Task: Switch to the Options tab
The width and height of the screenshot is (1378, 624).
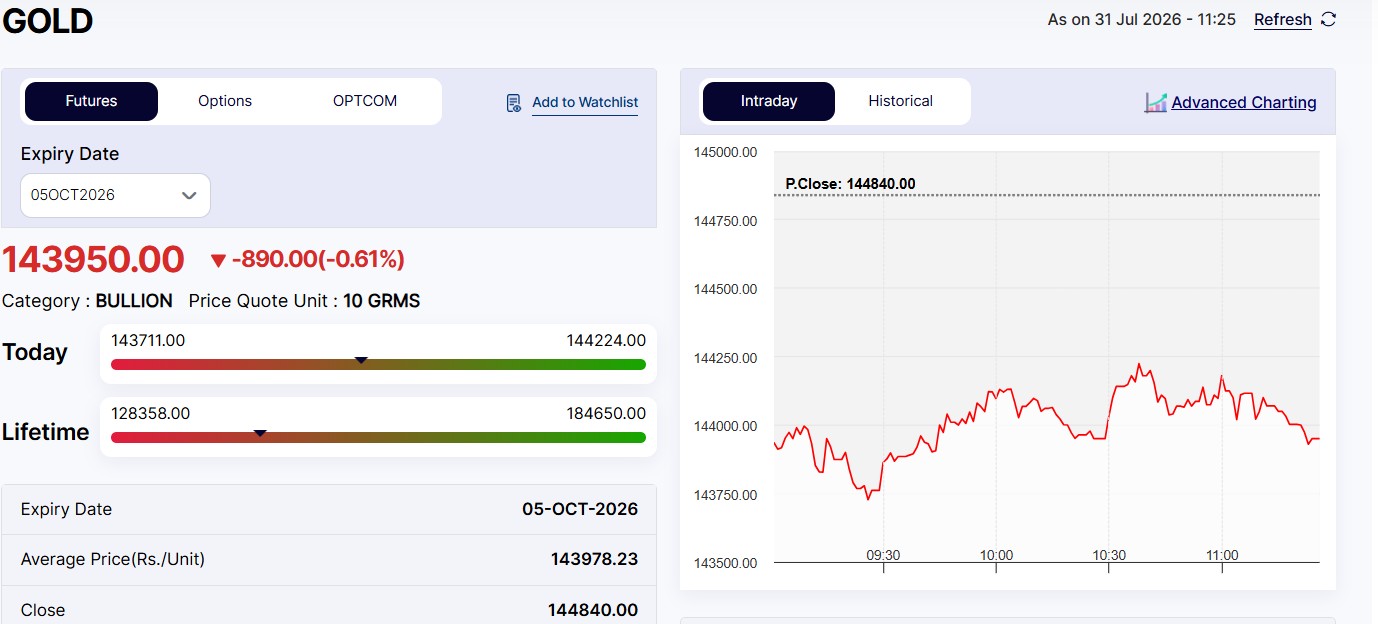Action: [225, 101]
